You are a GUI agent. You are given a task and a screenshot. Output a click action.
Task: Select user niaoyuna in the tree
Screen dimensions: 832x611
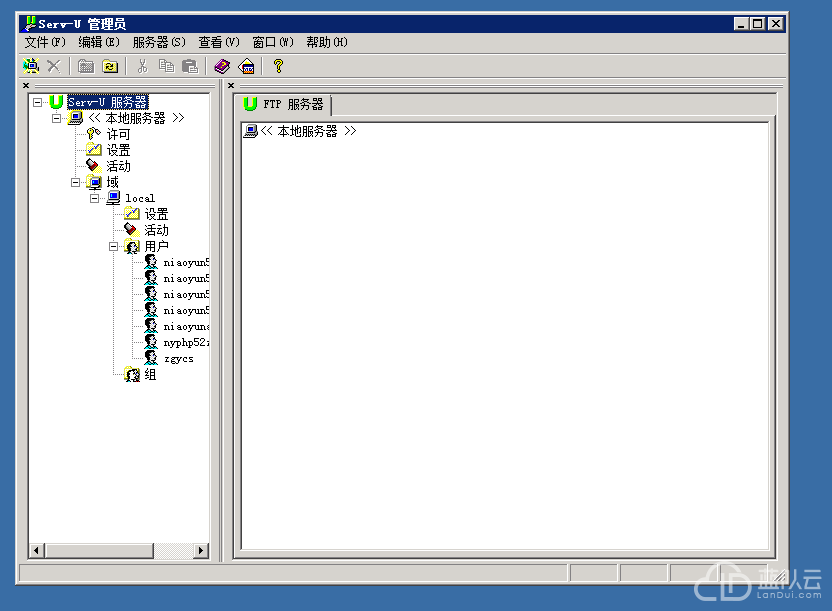tap(186, 326)
